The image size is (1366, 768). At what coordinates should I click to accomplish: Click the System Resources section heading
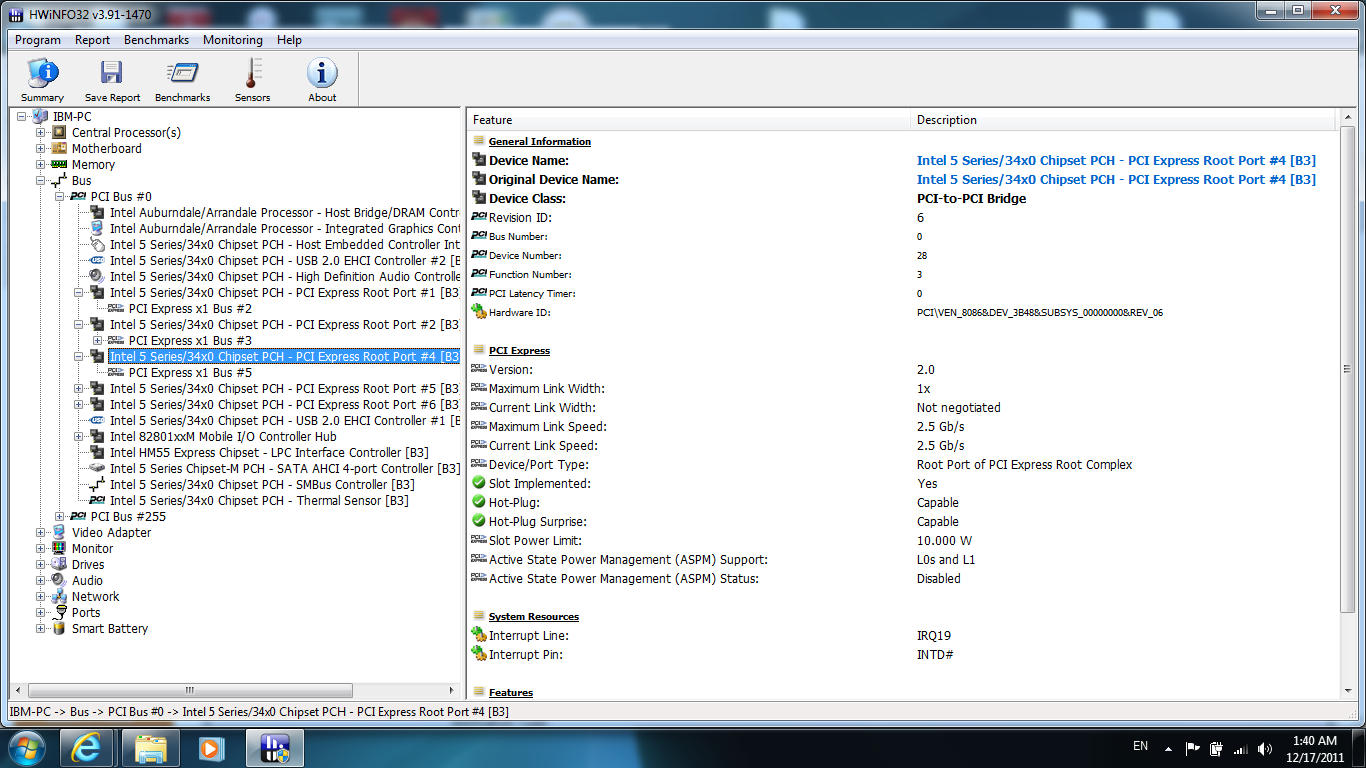[x=534, y=616]
